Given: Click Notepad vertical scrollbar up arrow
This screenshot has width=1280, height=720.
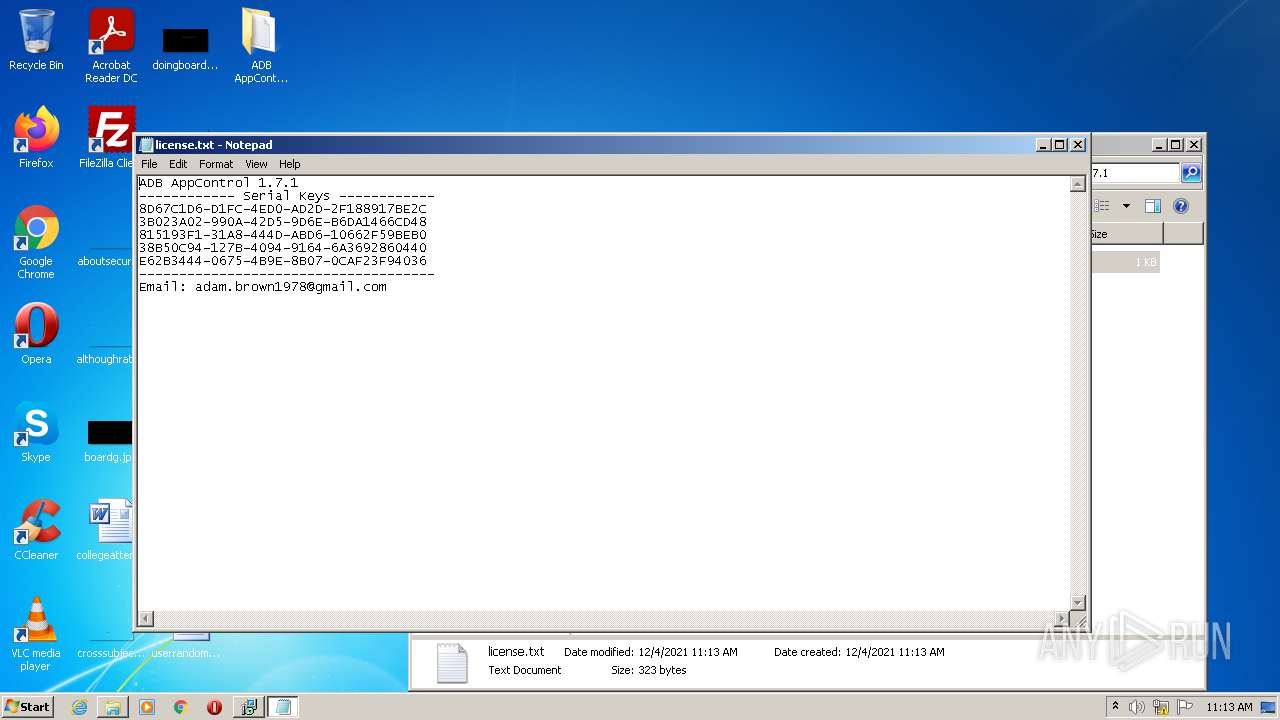Looking at the screenshot, I should tap(1078, 184).
